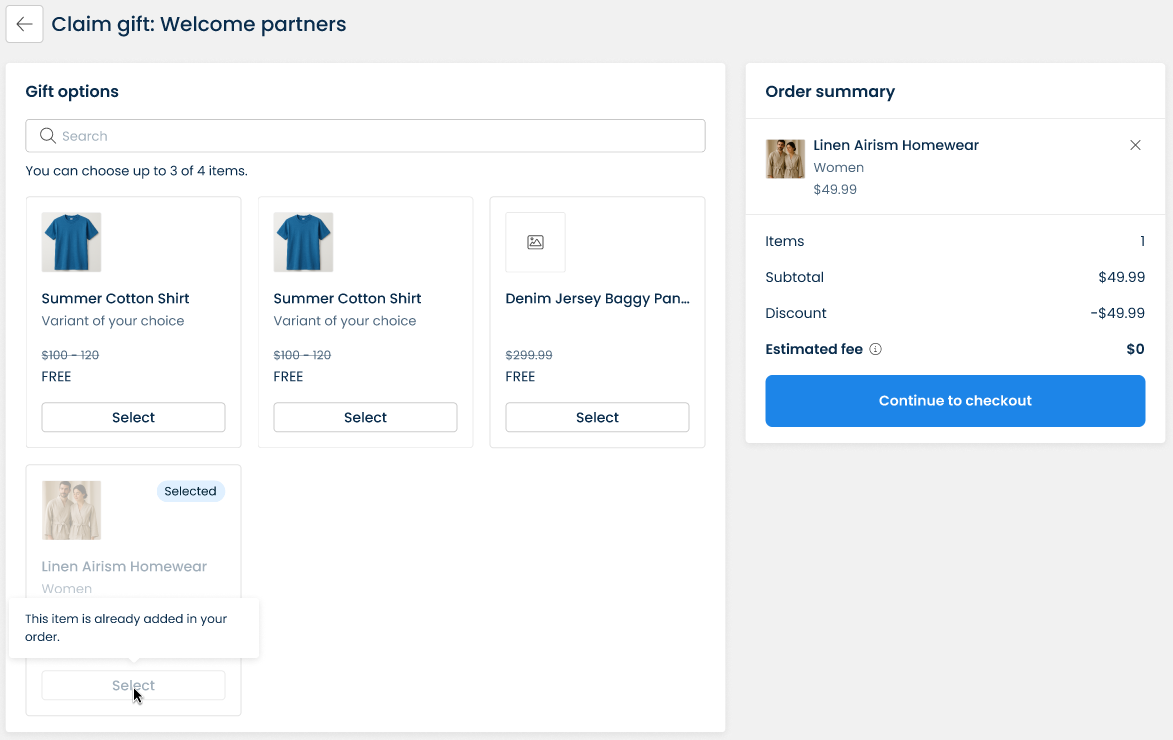The image size is (1173, 740).
Task: Choose Select for Denim Jersey Baggy Pants
Action: click(597, 417)
